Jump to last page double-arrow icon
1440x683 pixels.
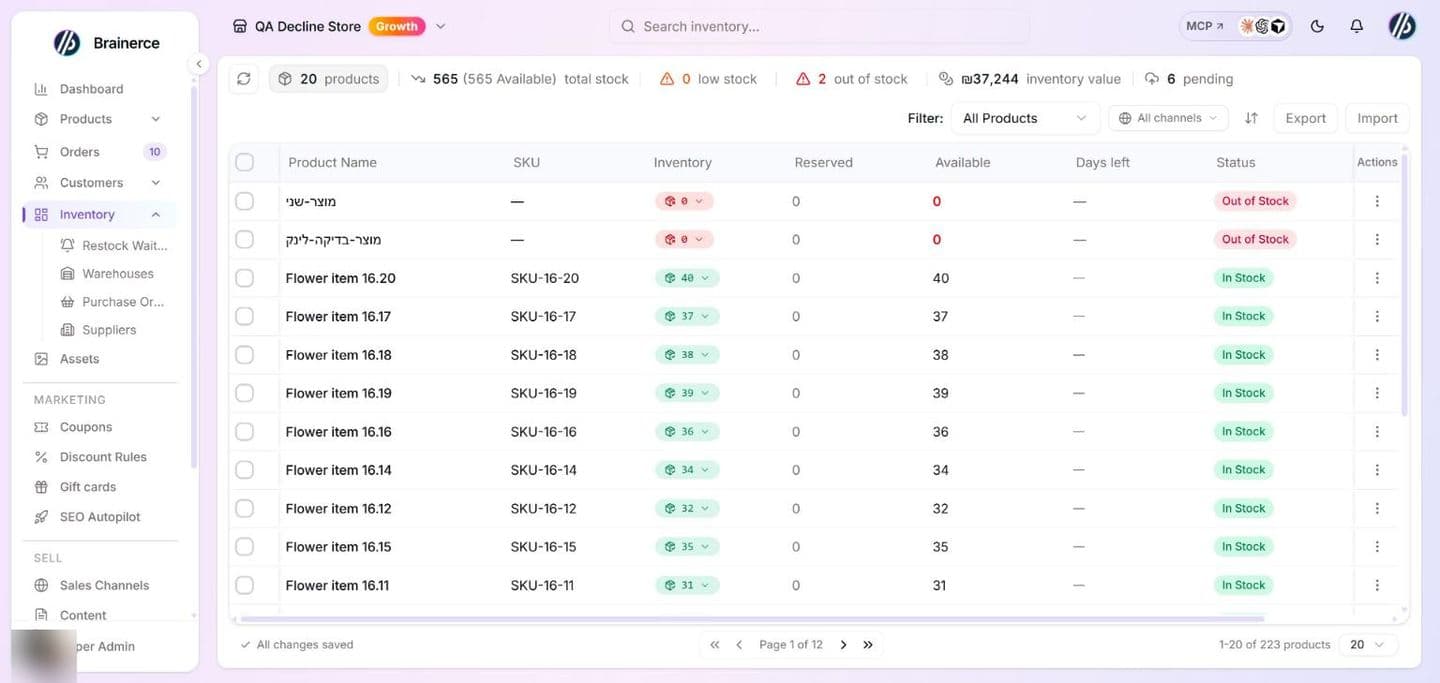pos(868,645)
